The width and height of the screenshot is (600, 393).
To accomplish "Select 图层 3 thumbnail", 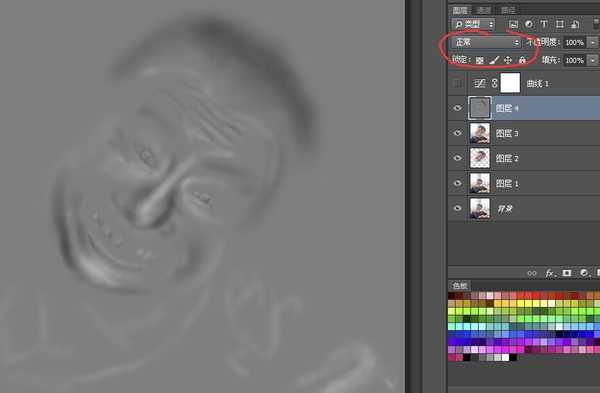I will (480, 133).
